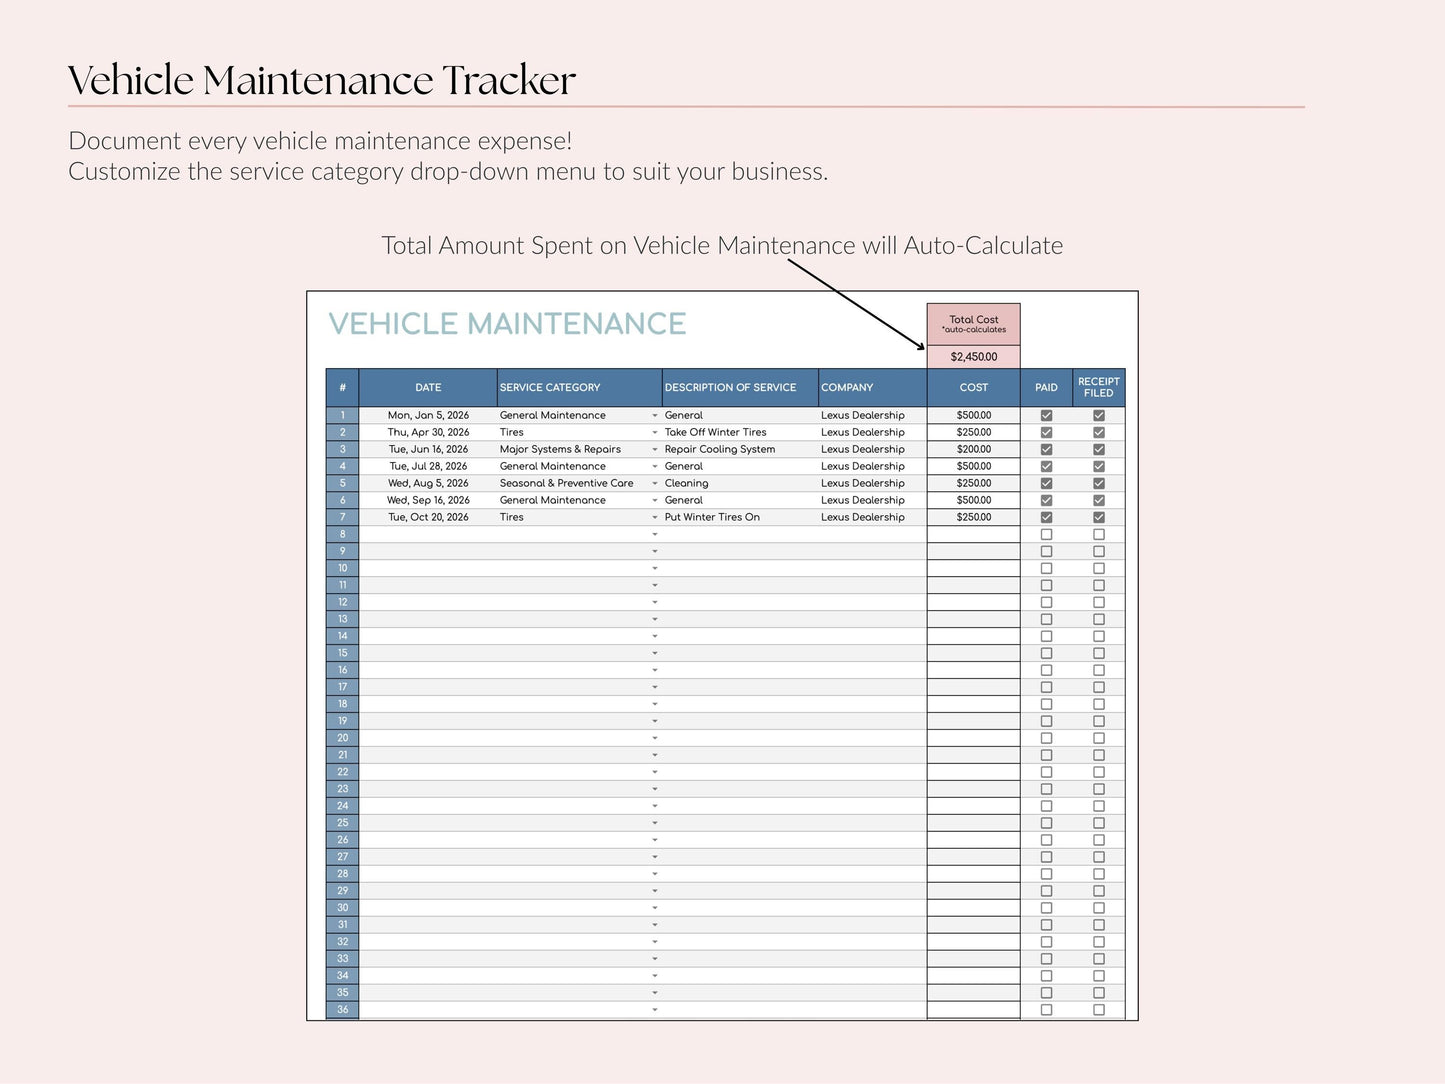Select date cell Thu, Apr 30, 2026

(x=428, y=432)
